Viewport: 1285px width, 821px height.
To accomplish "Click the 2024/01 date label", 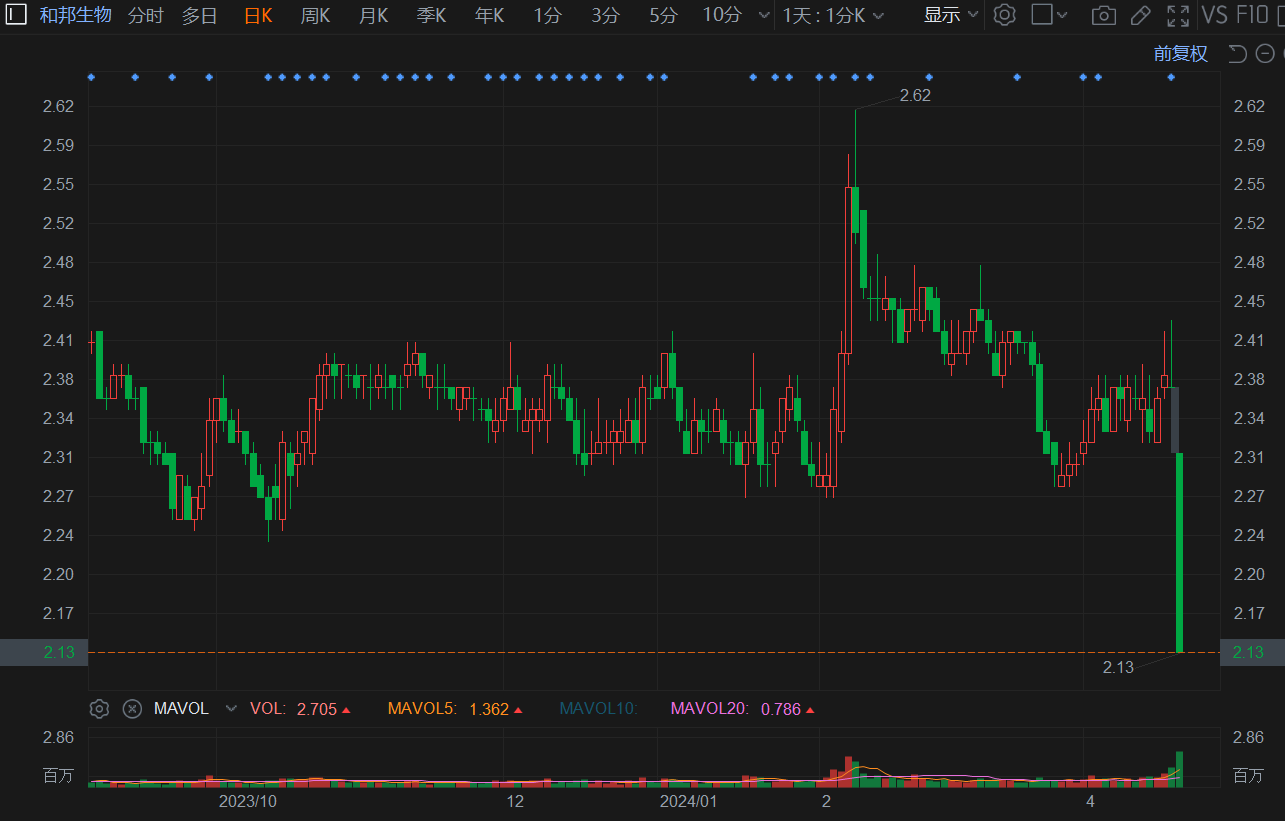I will (688, 802).
